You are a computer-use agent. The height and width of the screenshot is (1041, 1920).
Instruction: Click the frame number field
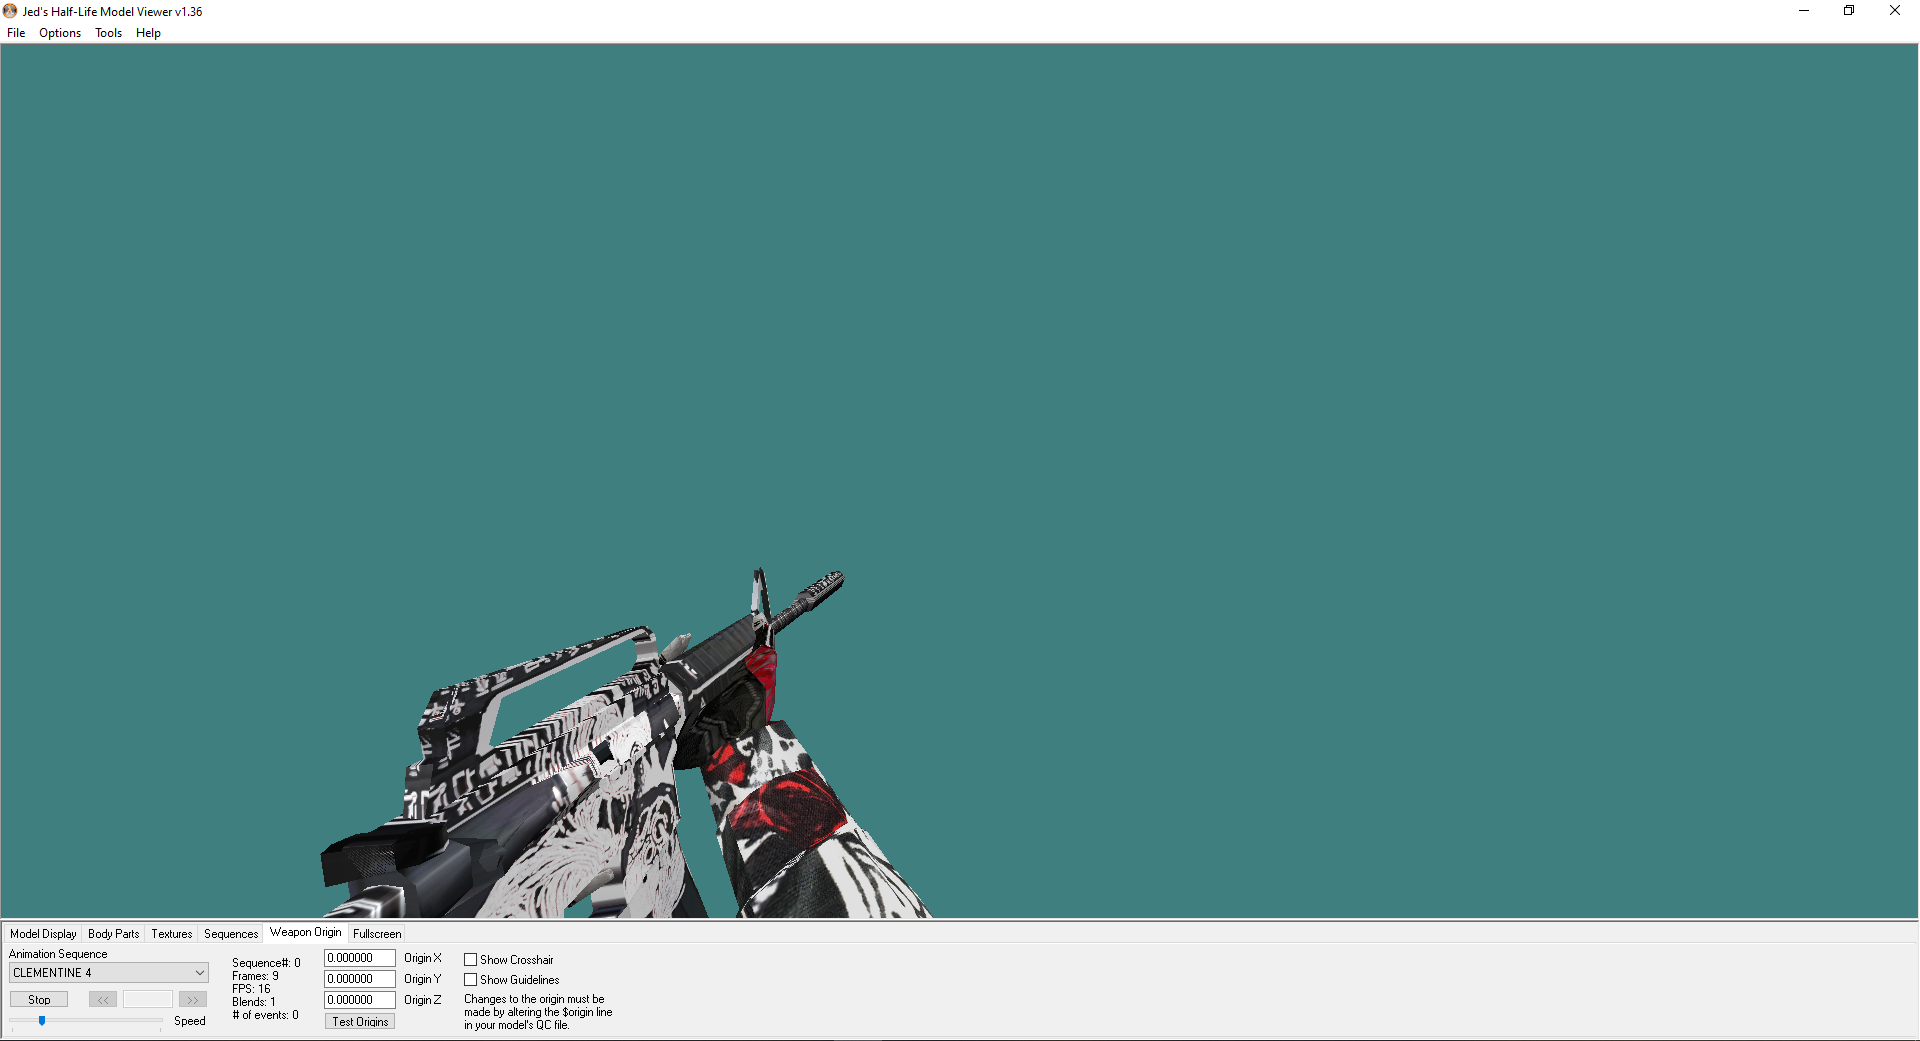tap(148, 1000)
